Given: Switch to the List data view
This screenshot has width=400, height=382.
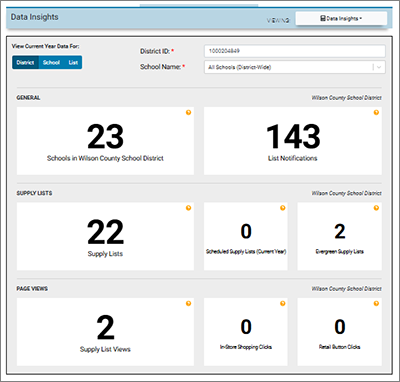Looking at the screenshot, I should click(x=73, y=62).
